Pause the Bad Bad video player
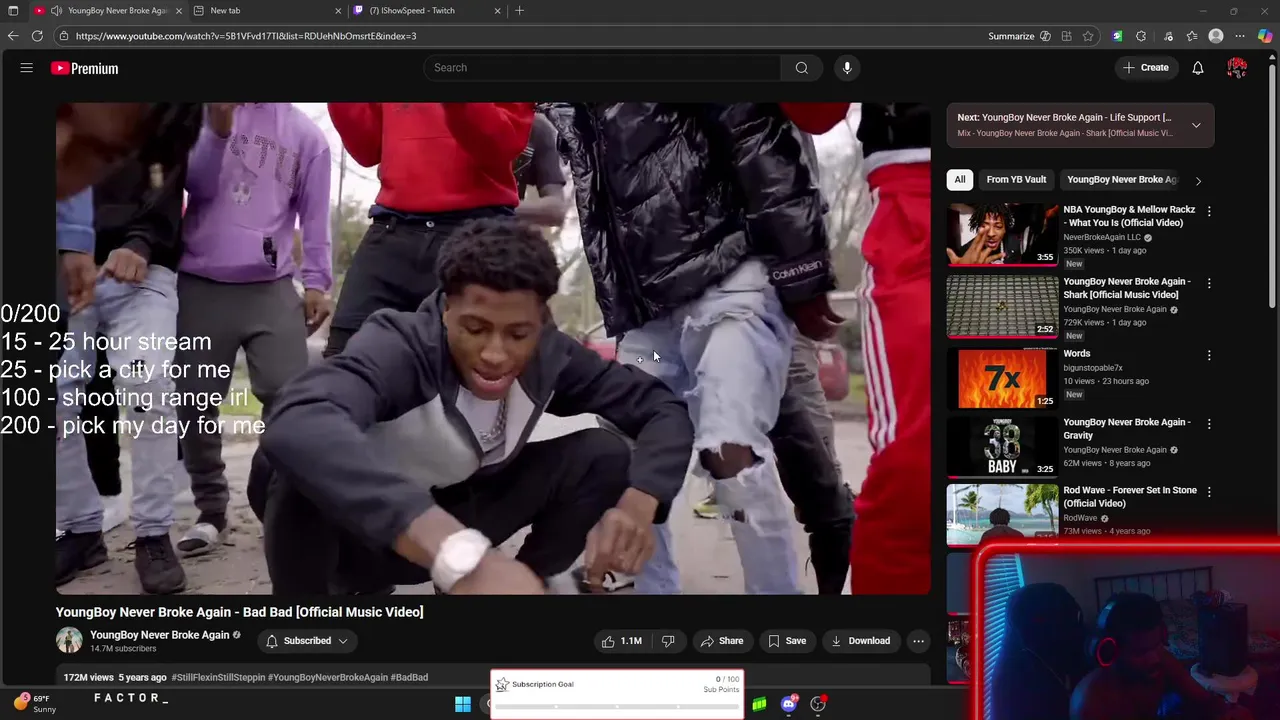Image resolution: width=1280 pixels, height=720 pixels. 493,348
